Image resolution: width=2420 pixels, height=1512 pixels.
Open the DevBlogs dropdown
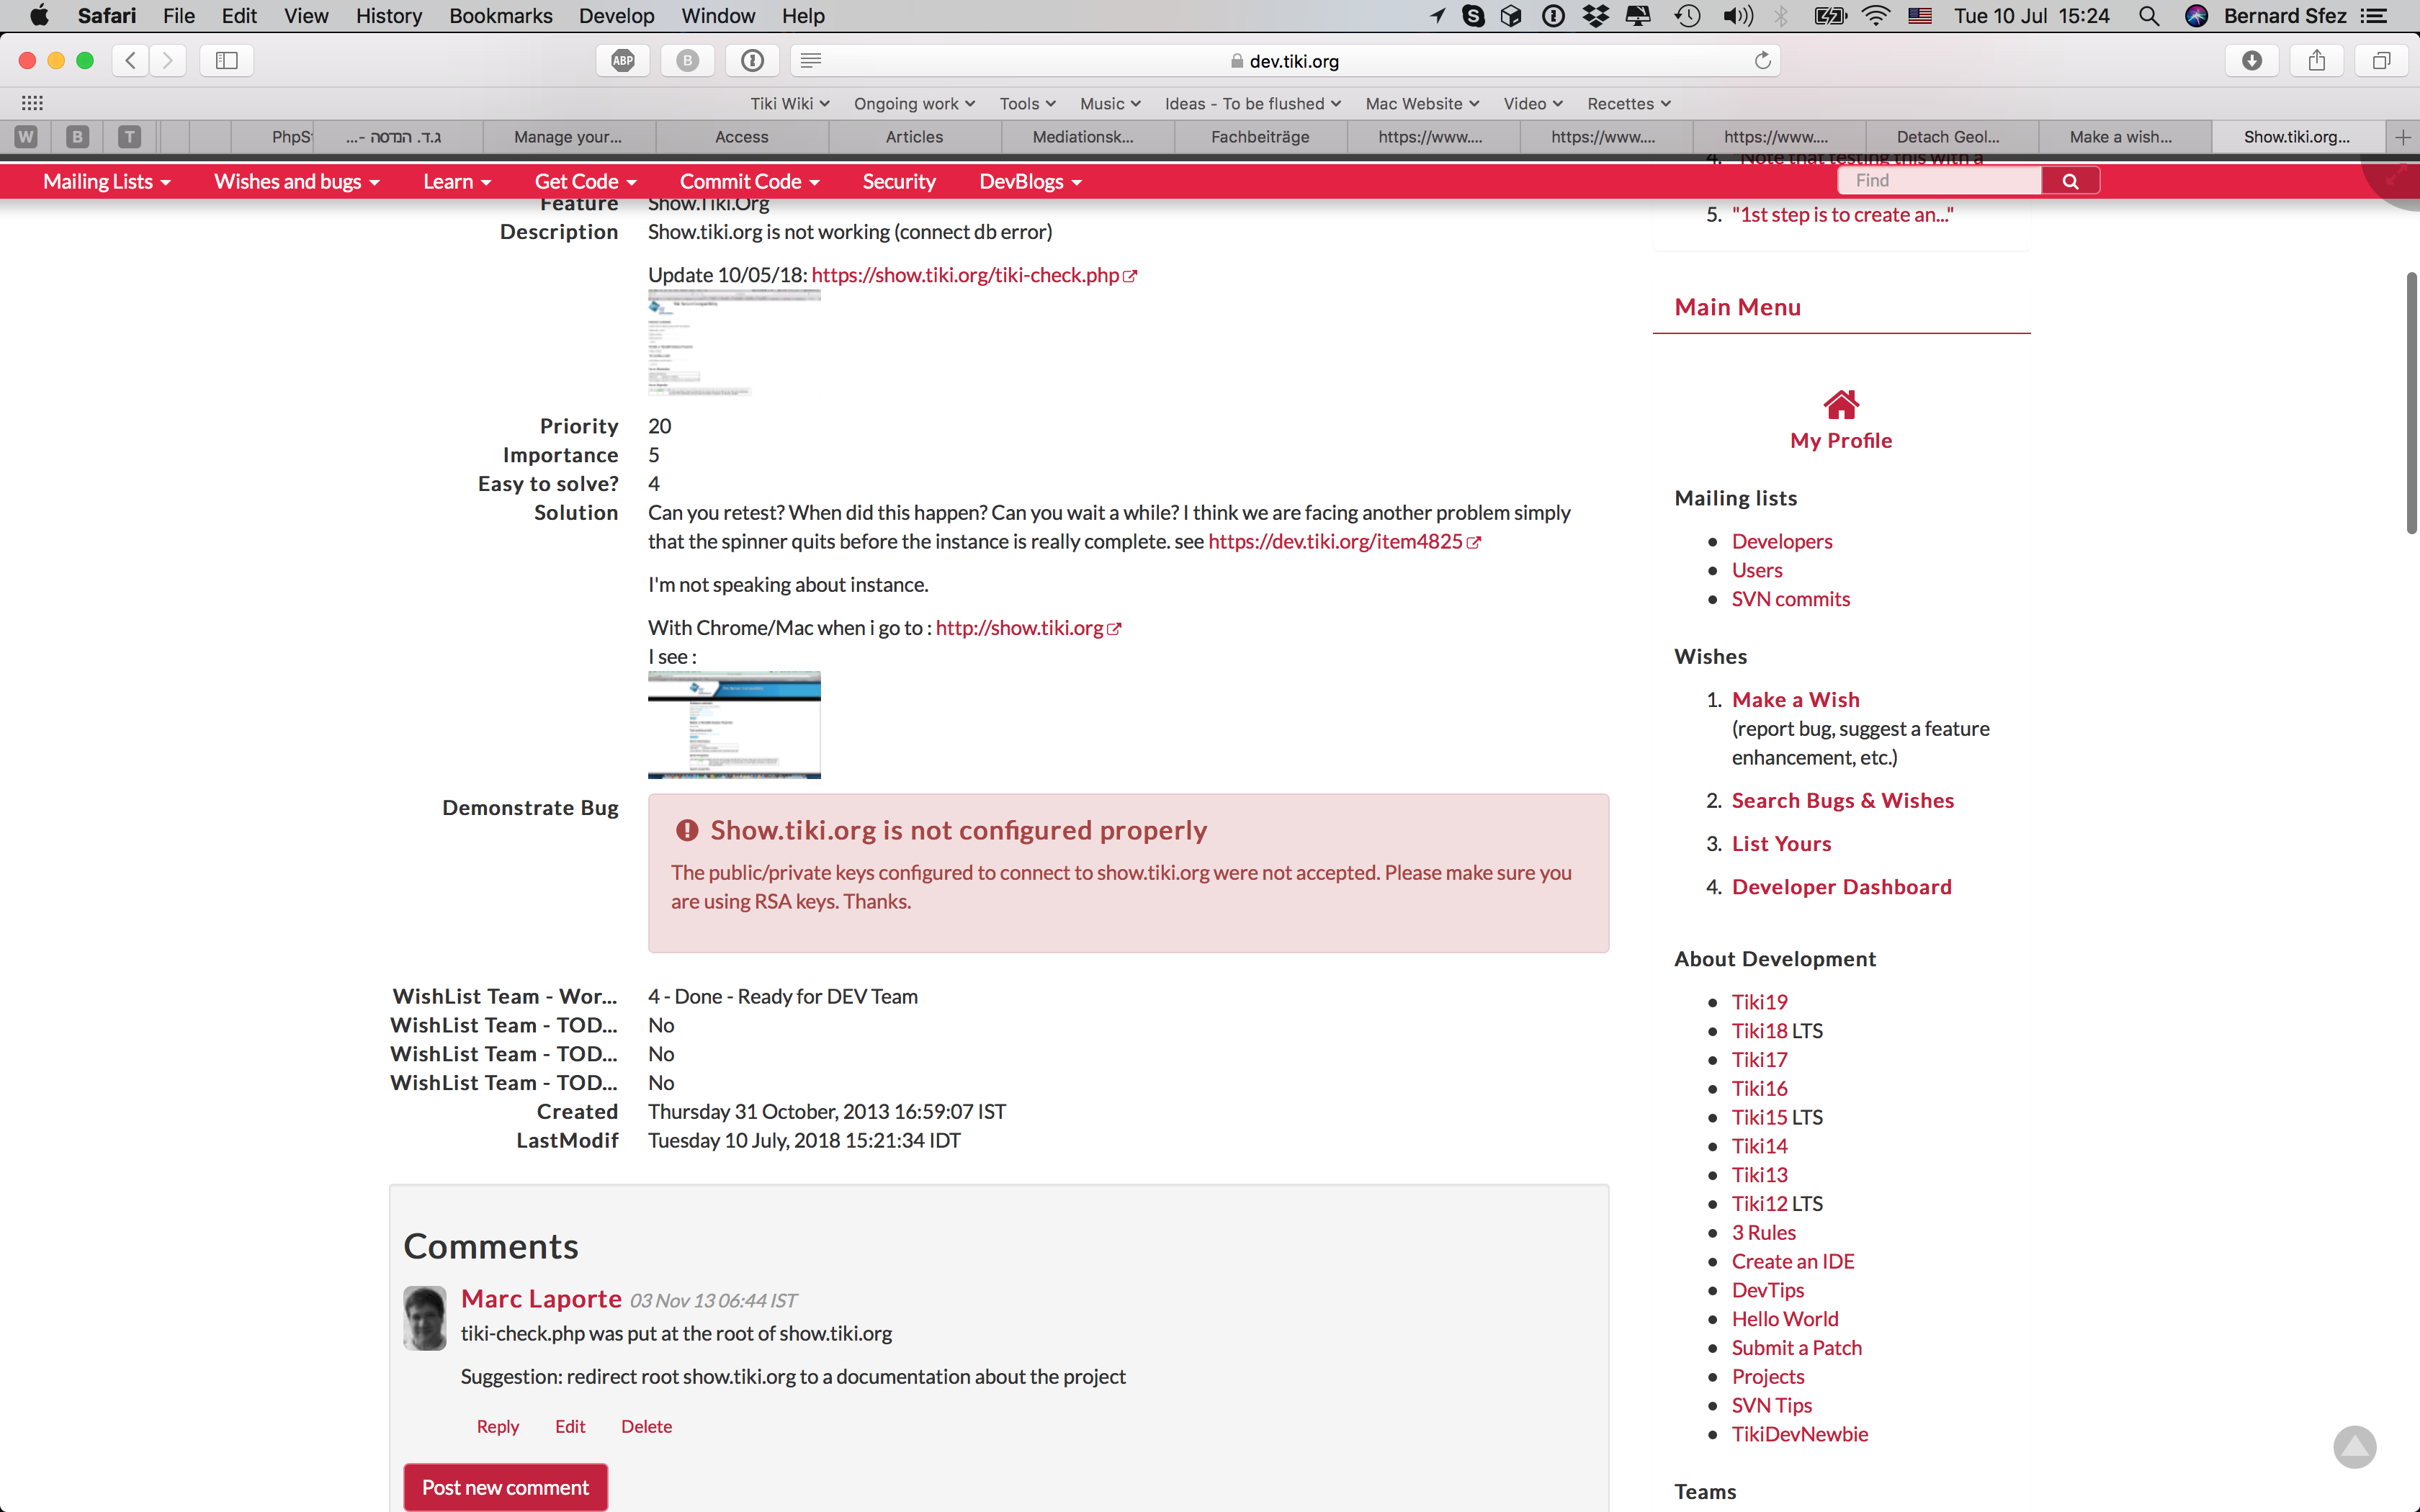pos(1031,182)
